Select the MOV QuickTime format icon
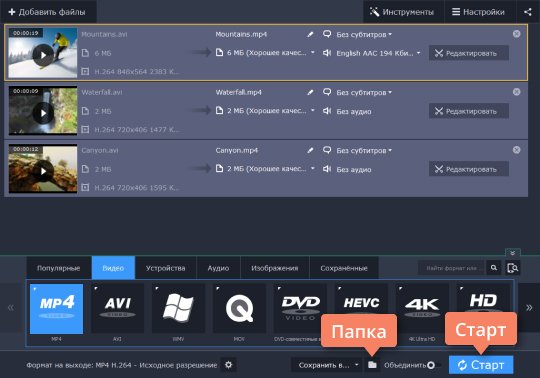Image resolution: width=540 pixels, height=378 pixels. [239, 309]
